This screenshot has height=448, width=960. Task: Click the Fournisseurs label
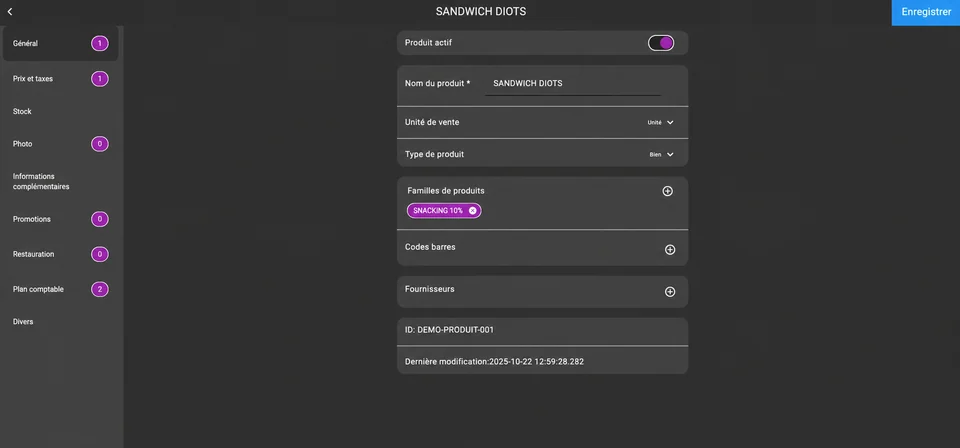coord(429,289)
